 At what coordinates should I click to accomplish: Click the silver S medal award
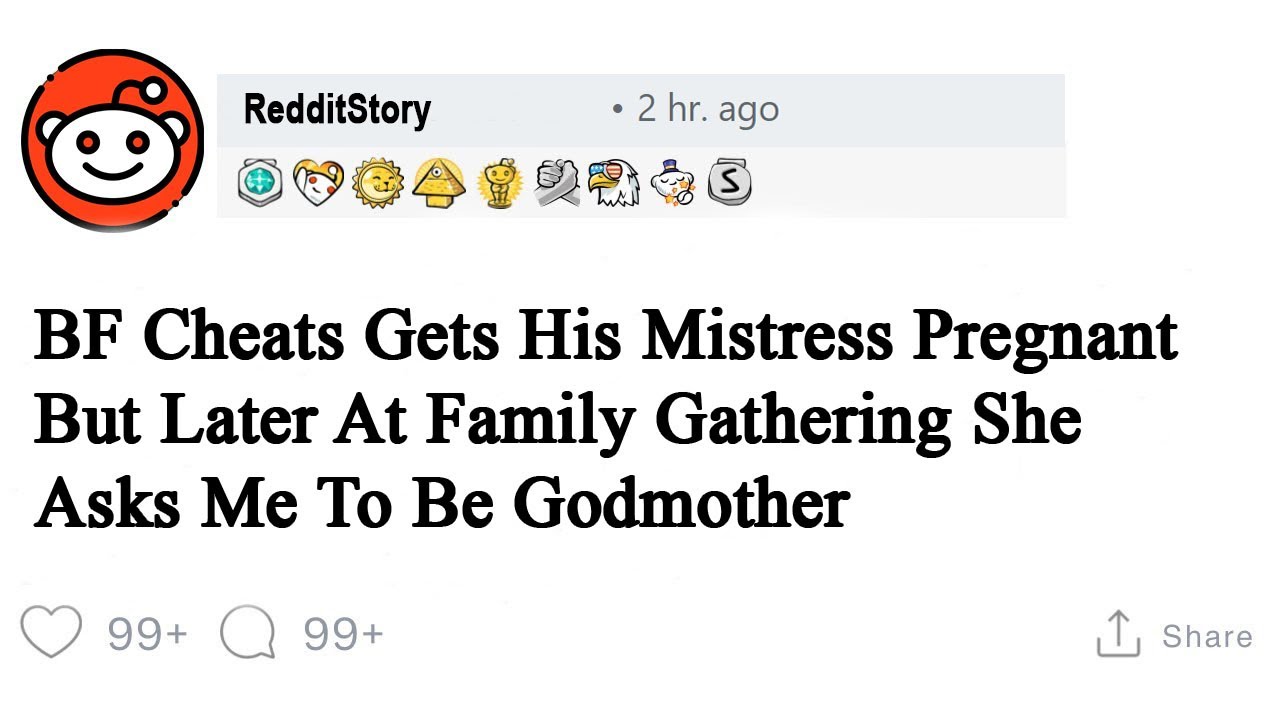729,183
